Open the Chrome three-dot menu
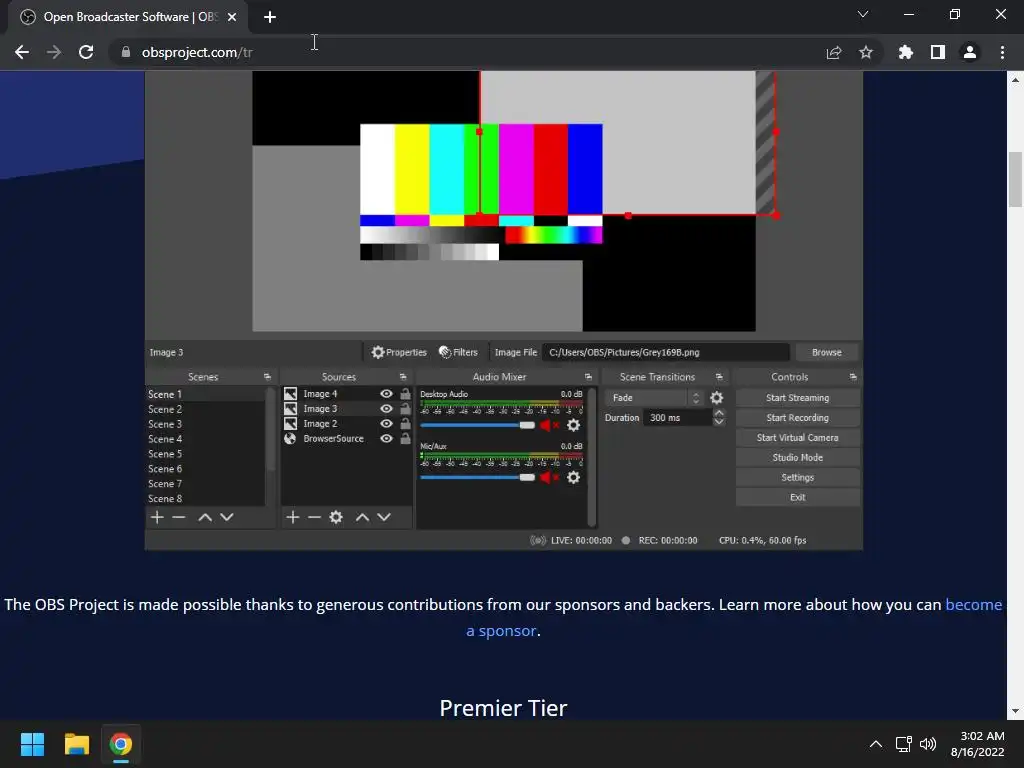Screen dimensions: 1024x768 coord(1002,52)
